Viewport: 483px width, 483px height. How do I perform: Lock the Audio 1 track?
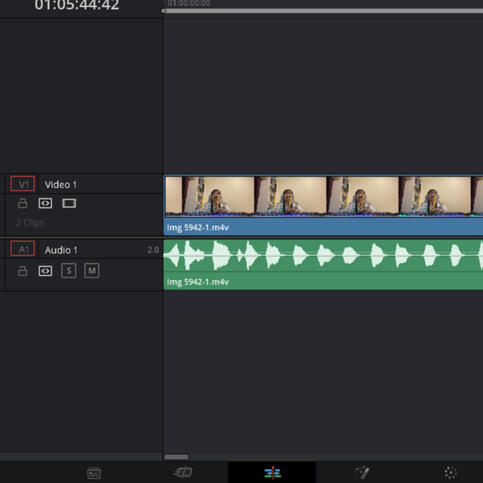point(23,271)
